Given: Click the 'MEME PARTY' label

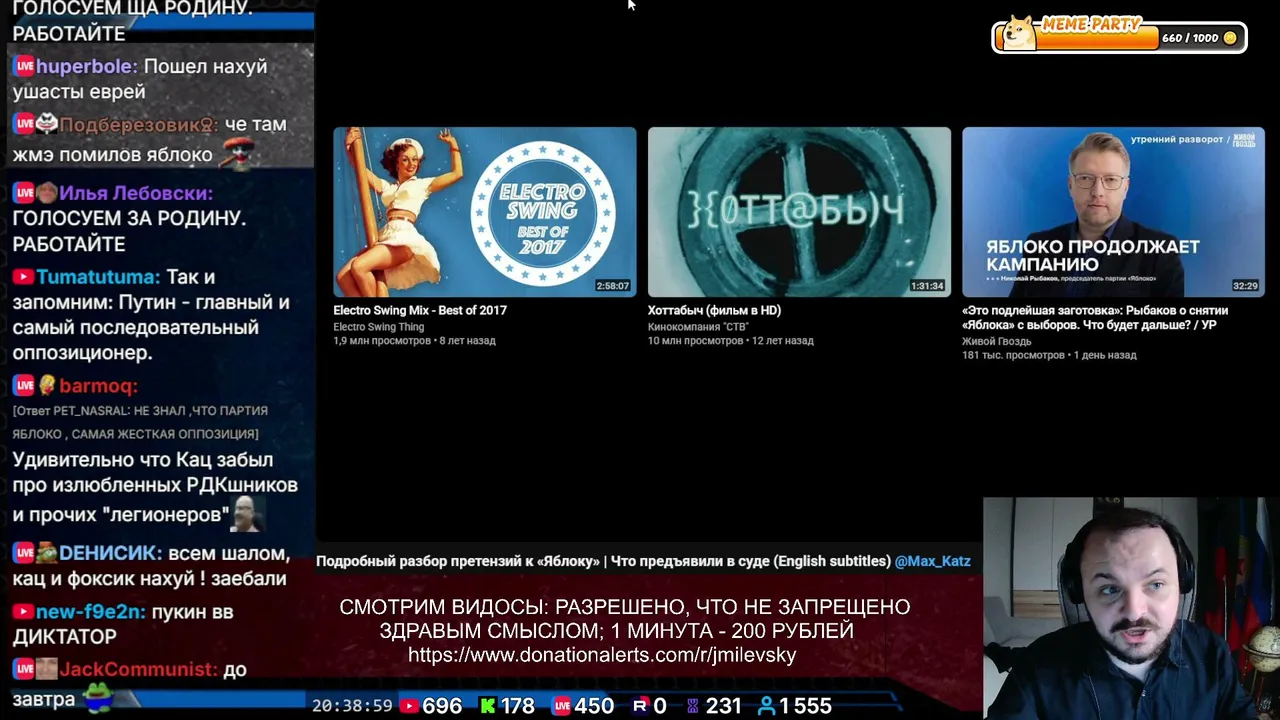Looking at the screenshot, I should pos(1092,24).
